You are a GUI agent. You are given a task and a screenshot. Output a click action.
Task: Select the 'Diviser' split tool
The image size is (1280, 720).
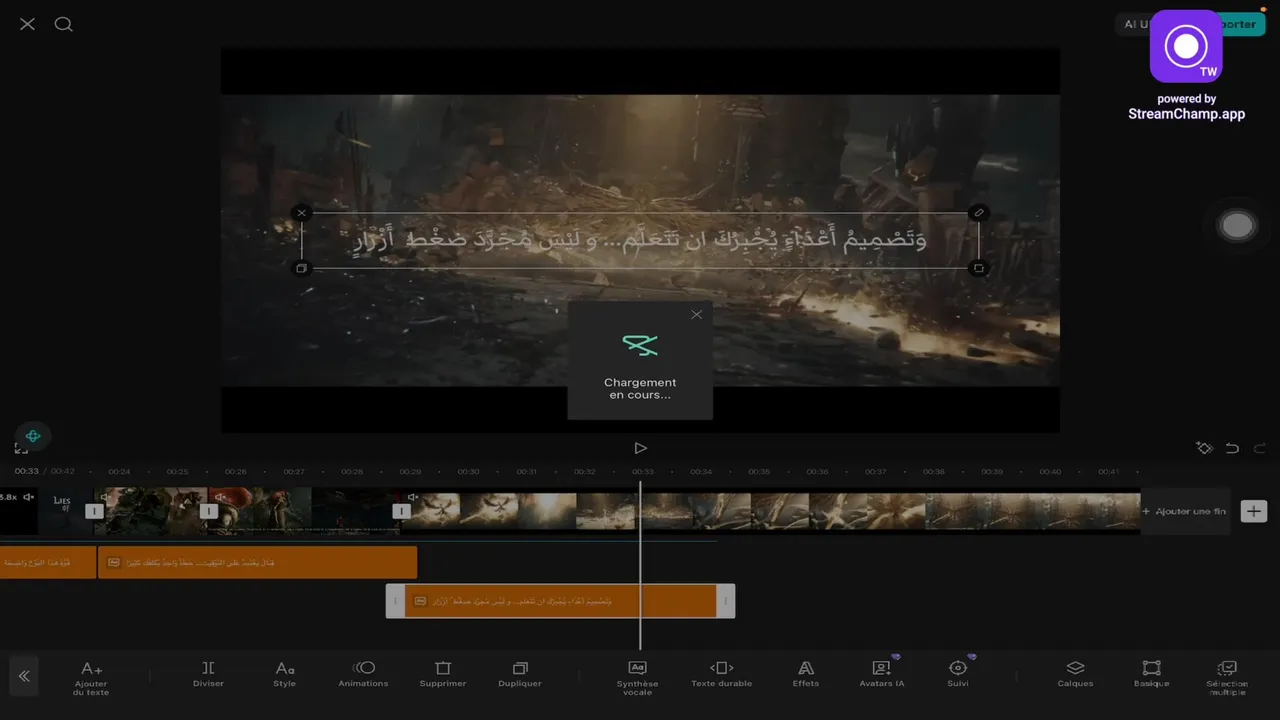[x=208, y=675]
